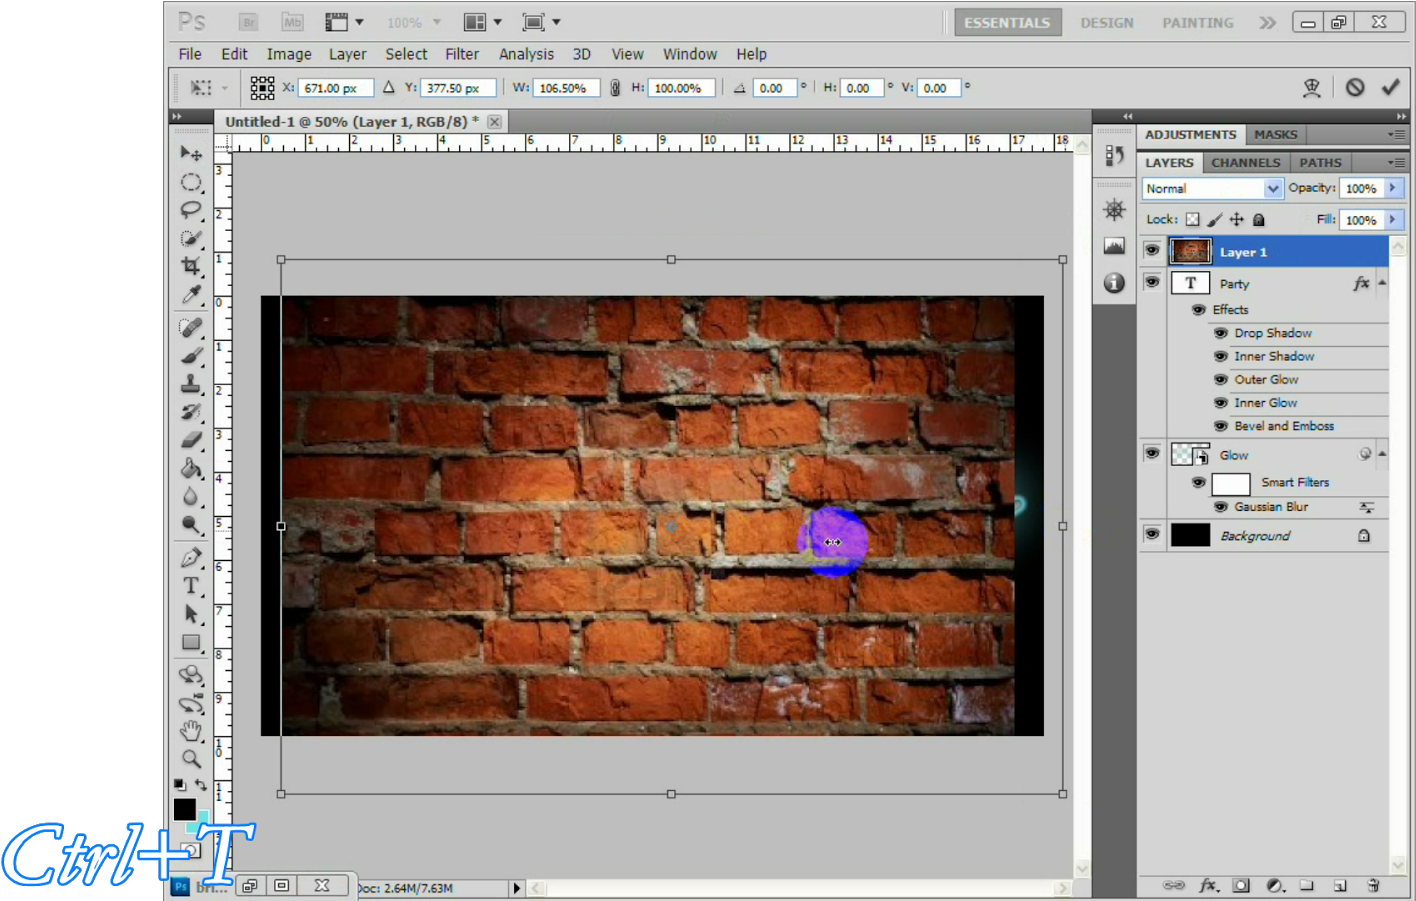Viewport: 1416px width, 901px height.
Task: Hide the Background layer
Action: (1152, 535)
